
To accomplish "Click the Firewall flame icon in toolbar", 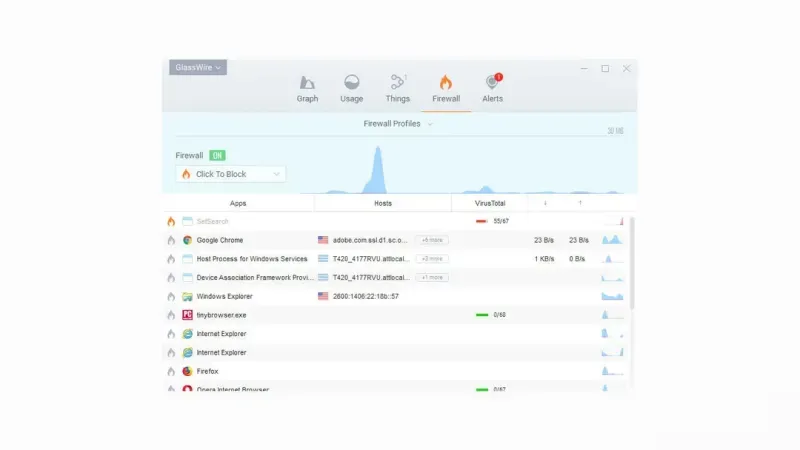I will point(446,82).
